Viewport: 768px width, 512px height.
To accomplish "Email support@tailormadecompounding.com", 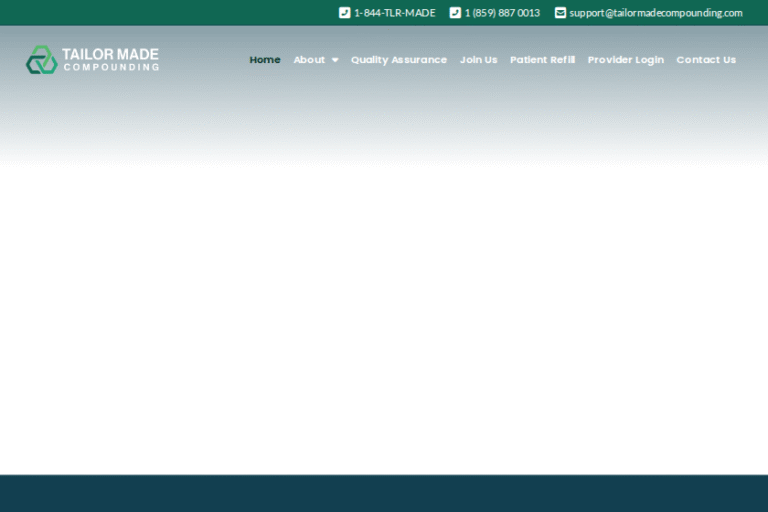I will coord(656,13).
